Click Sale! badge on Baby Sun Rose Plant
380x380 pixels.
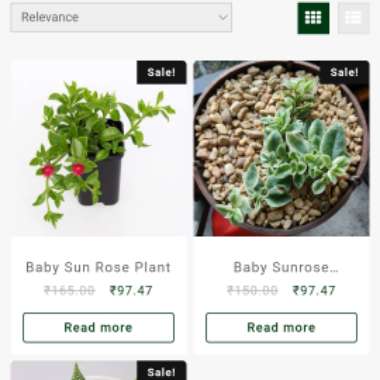161,72
